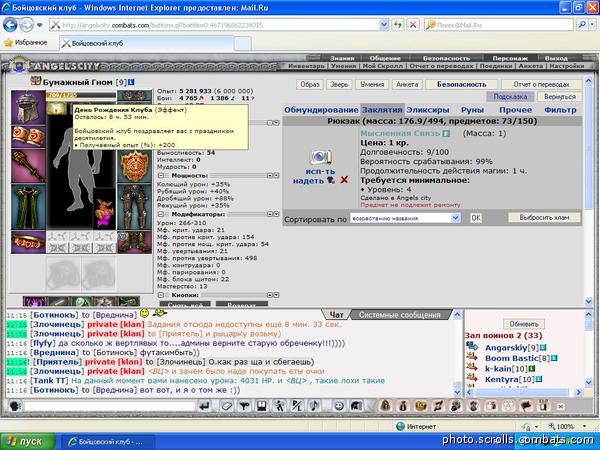Screen dimensions: 600x450
Task: Click in the chat message input field
Action: tap(110, 406)
